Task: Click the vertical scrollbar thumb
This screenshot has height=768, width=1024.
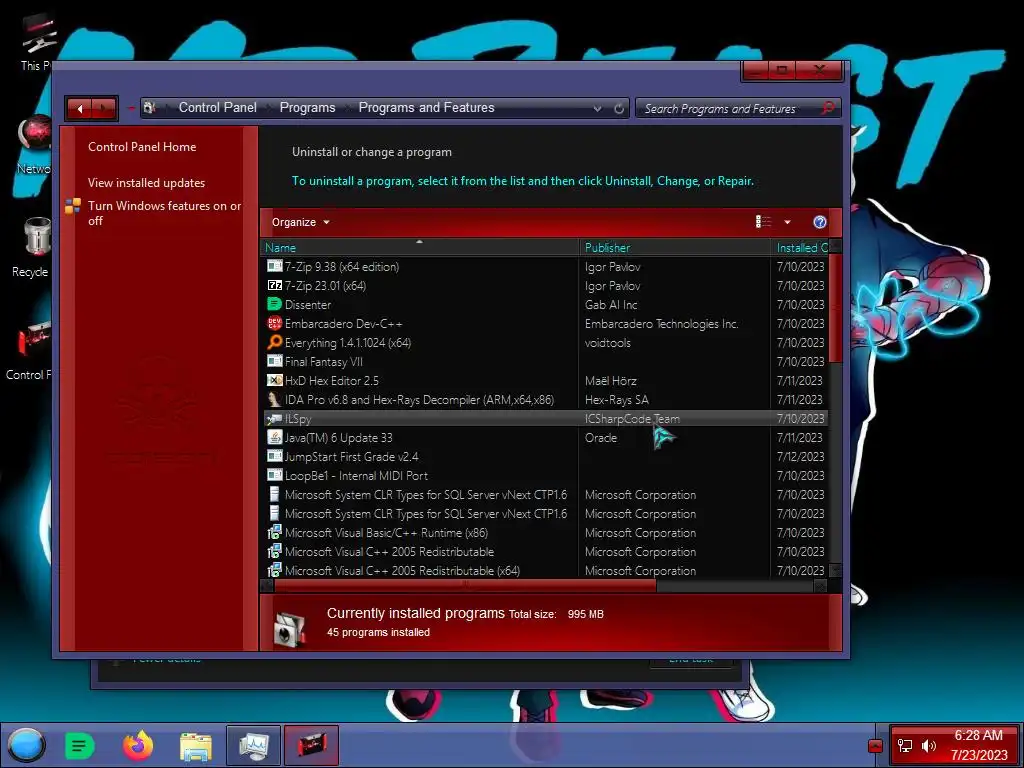Action: click(835, 307)
